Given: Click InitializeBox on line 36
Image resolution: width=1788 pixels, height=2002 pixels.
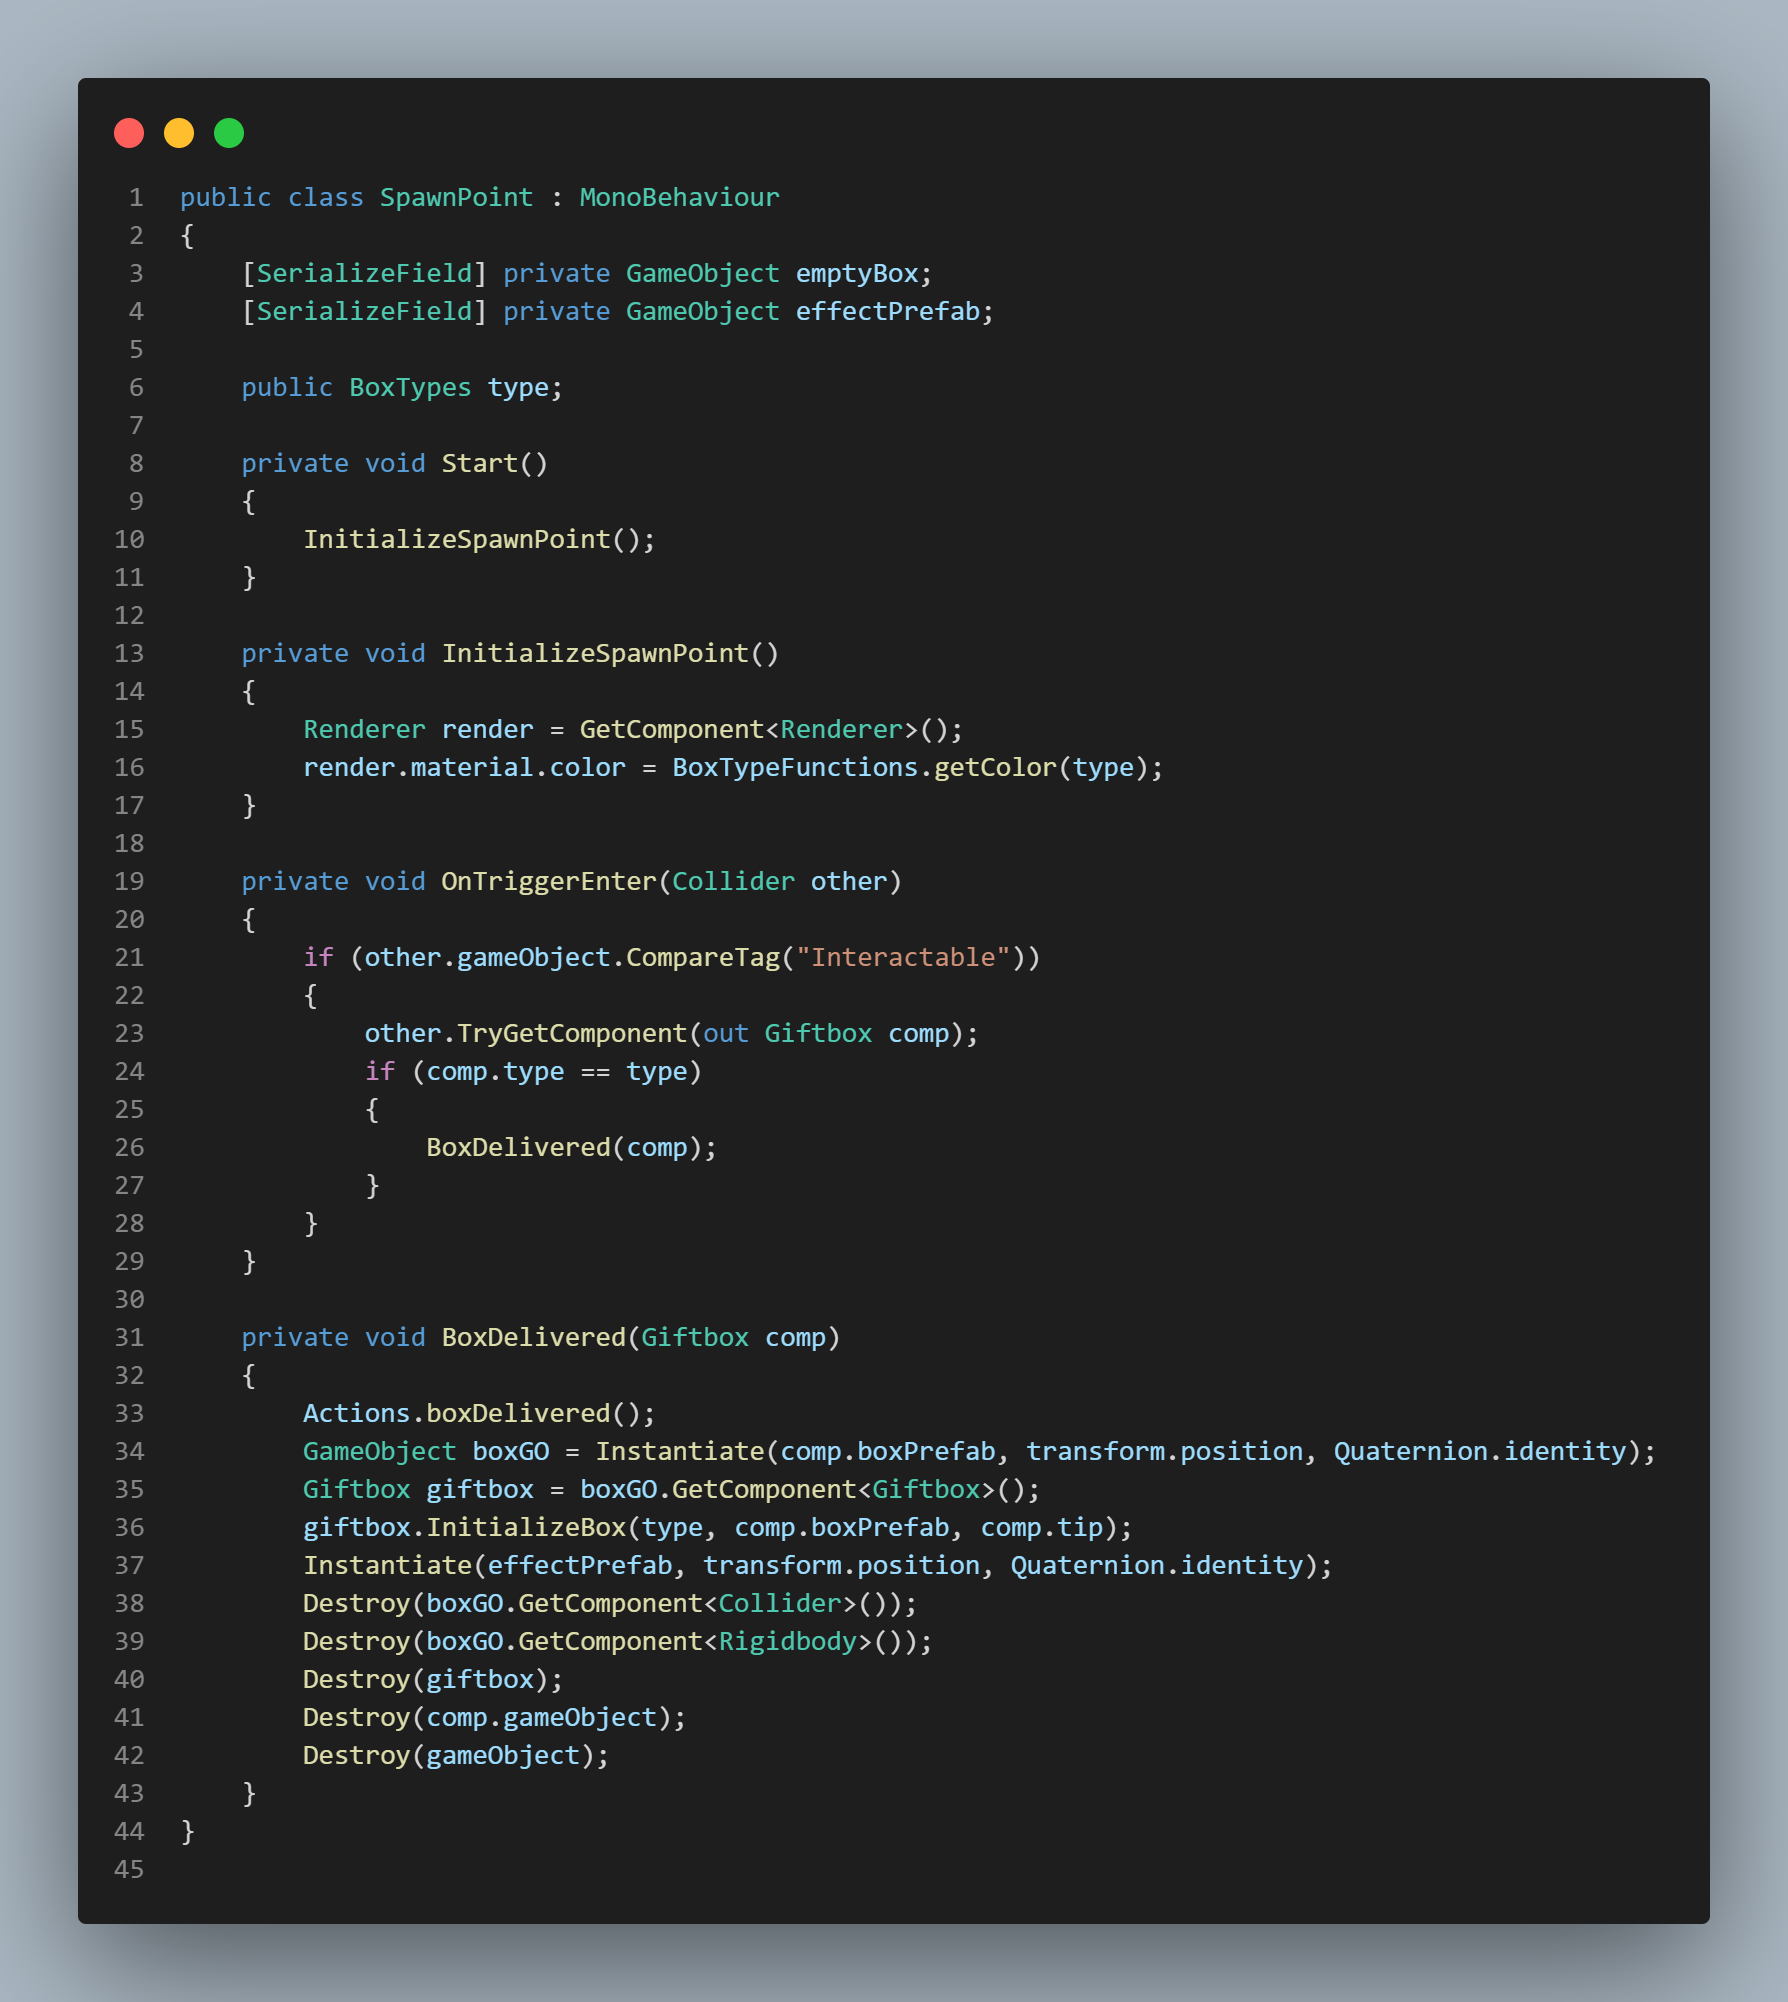Looking at the screenshot, I should coord(526,1527).
